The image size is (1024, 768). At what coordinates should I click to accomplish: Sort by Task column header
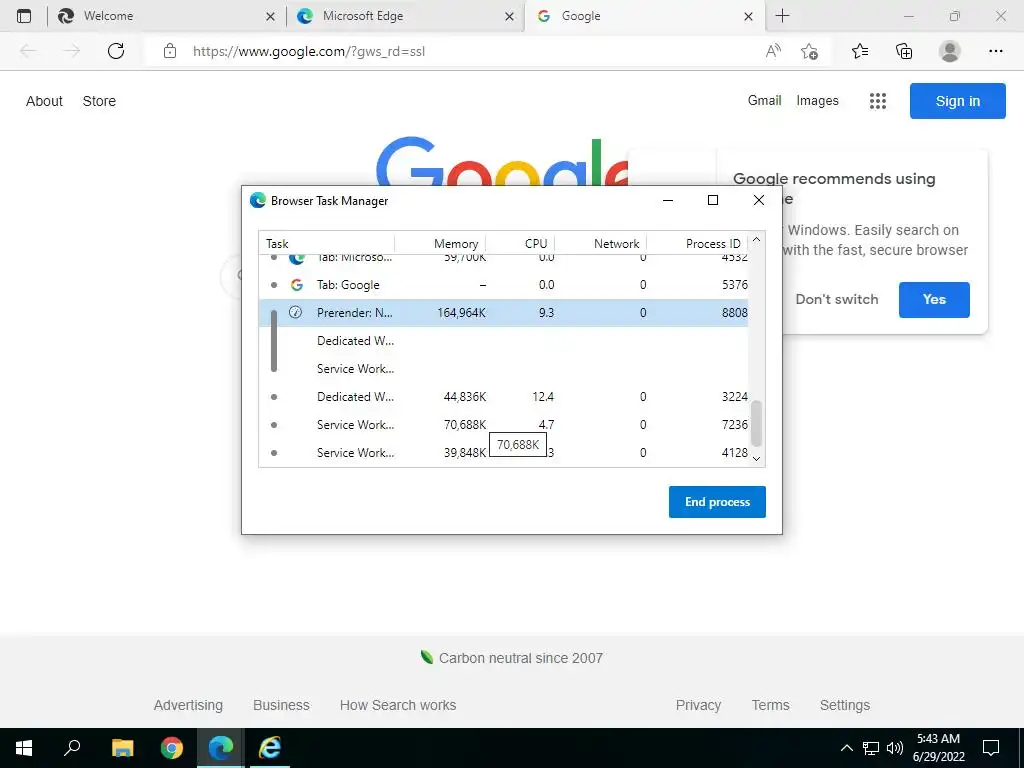click(x=327, y=244)
